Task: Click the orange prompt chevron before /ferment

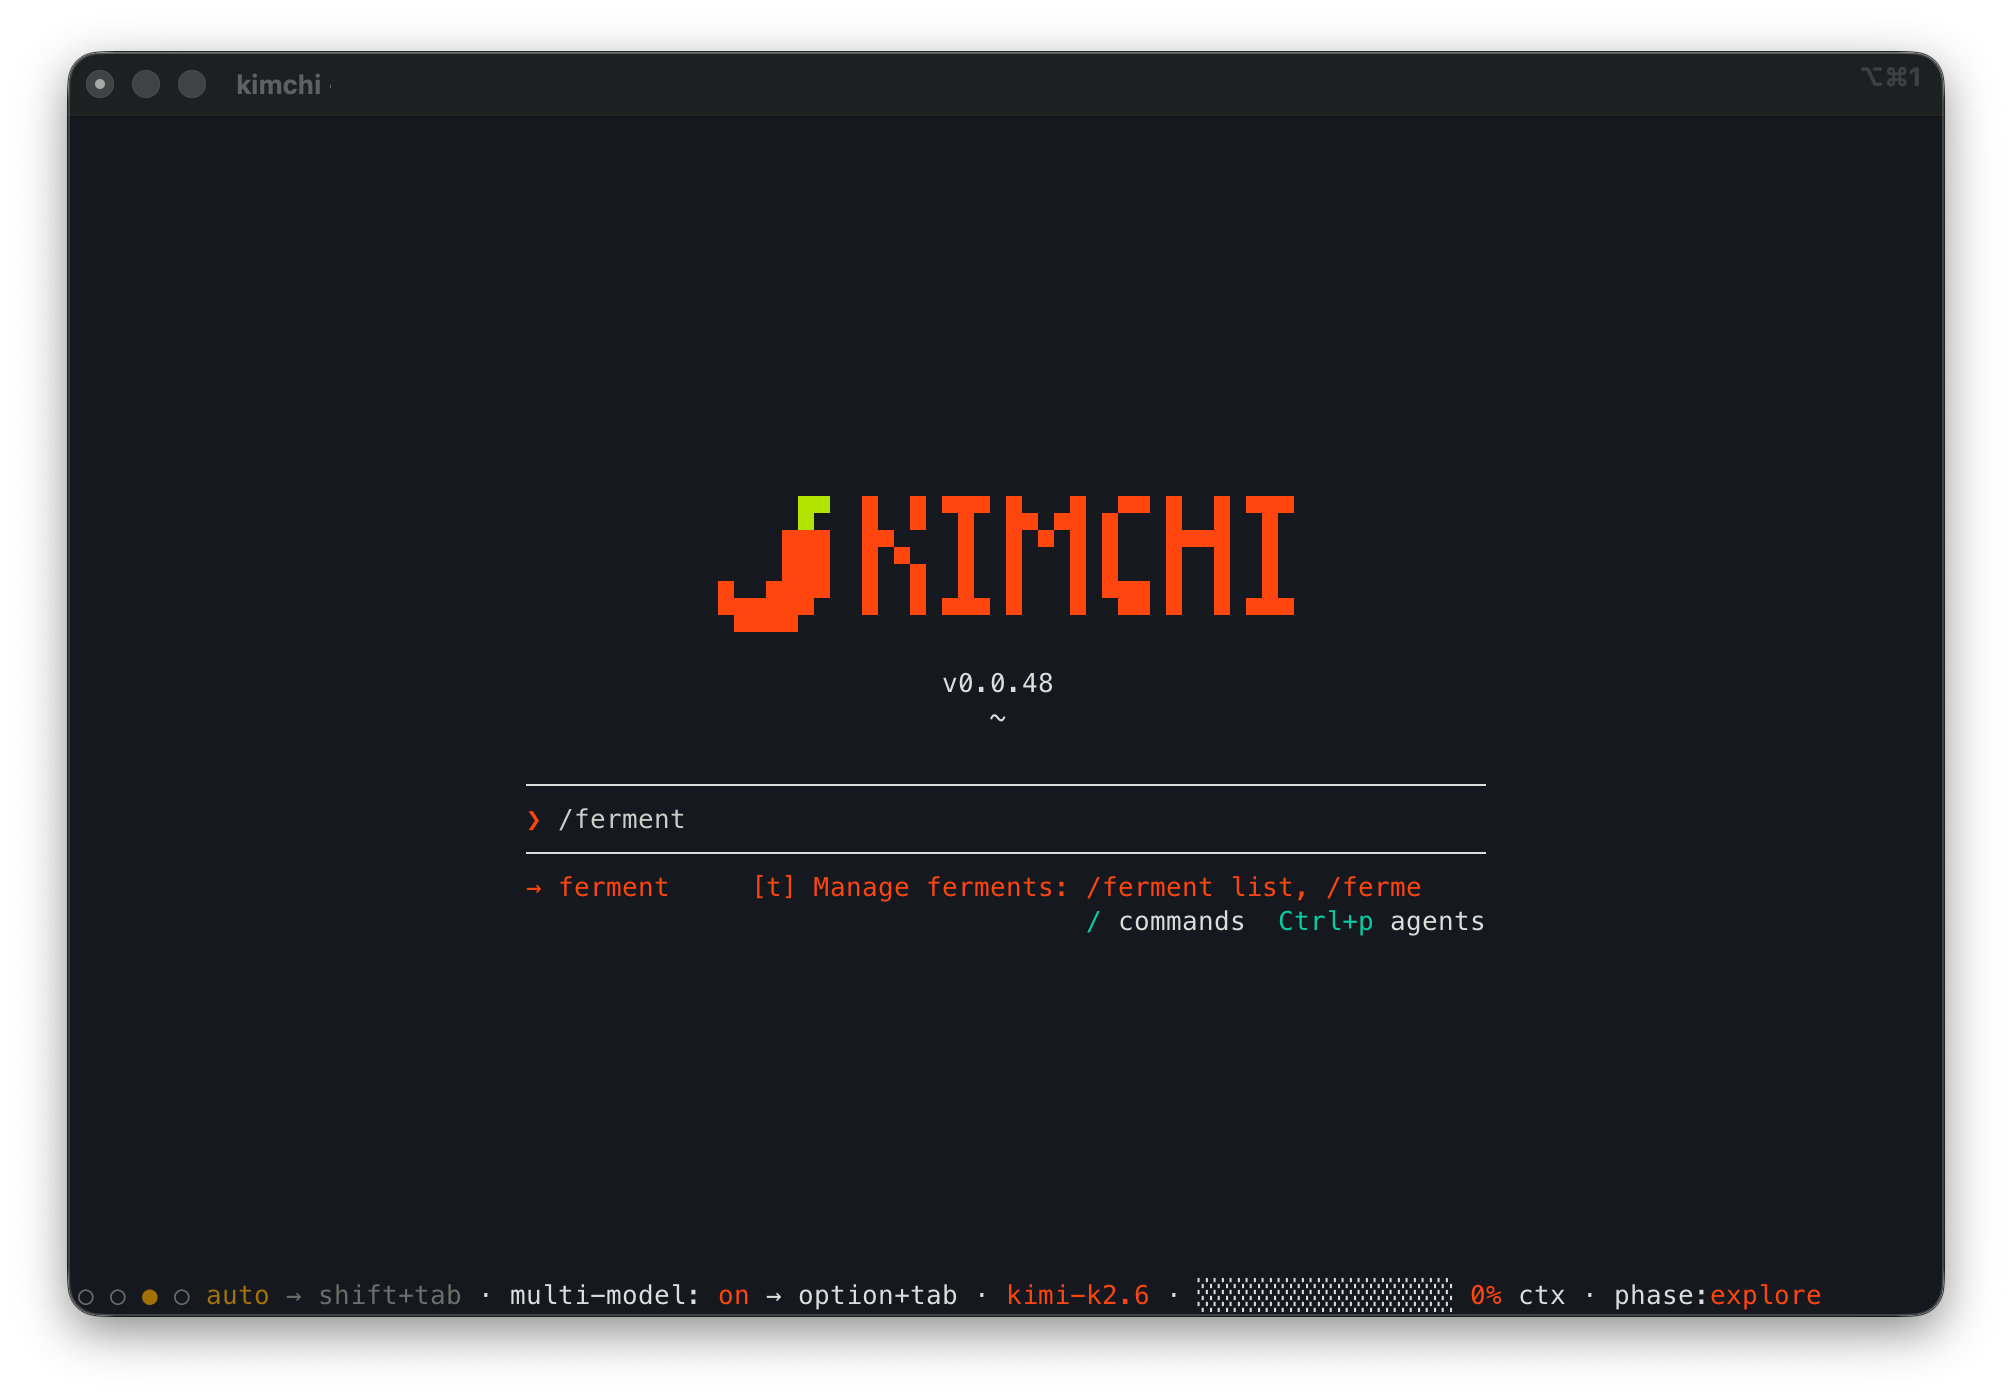Action: (534, 820)
